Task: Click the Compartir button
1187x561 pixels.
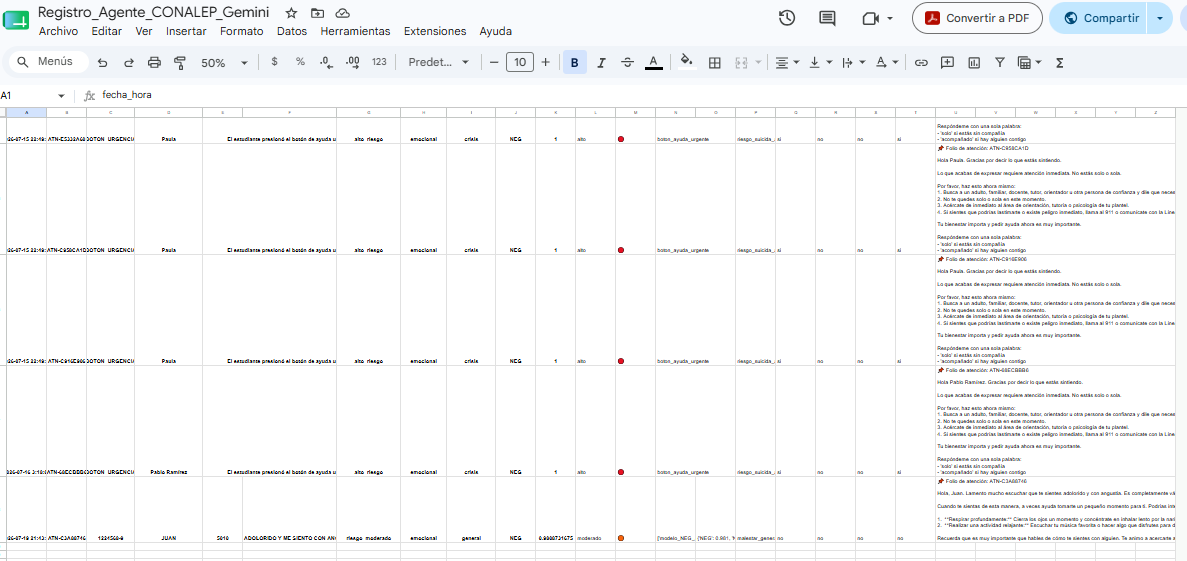Action: pos(1100,18)
